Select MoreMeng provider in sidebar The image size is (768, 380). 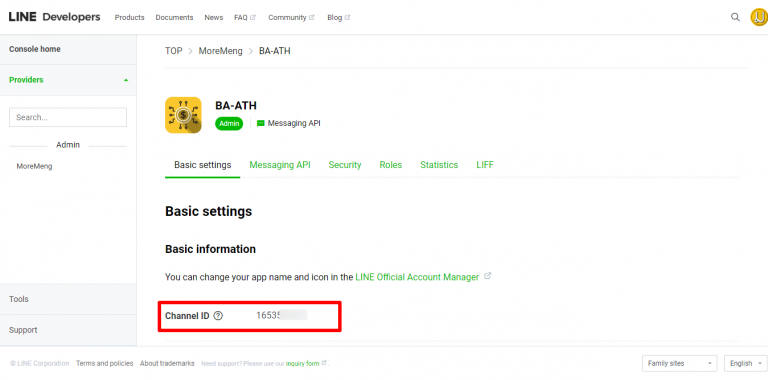pos(34,166)
